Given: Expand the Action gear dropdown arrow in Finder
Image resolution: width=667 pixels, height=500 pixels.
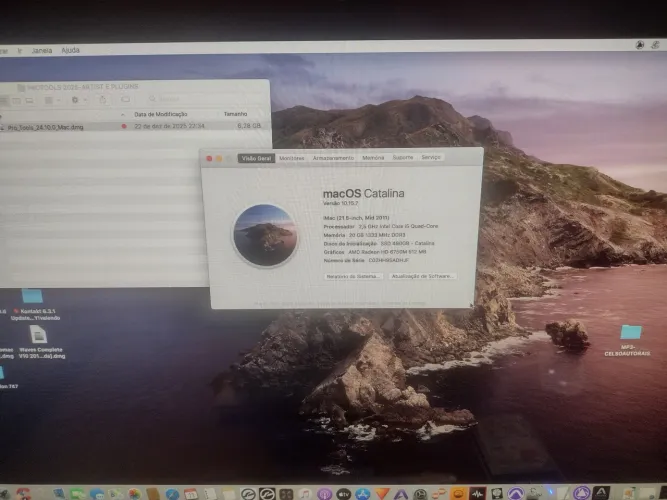Looking at the screenshot, I should click(85, 100).
